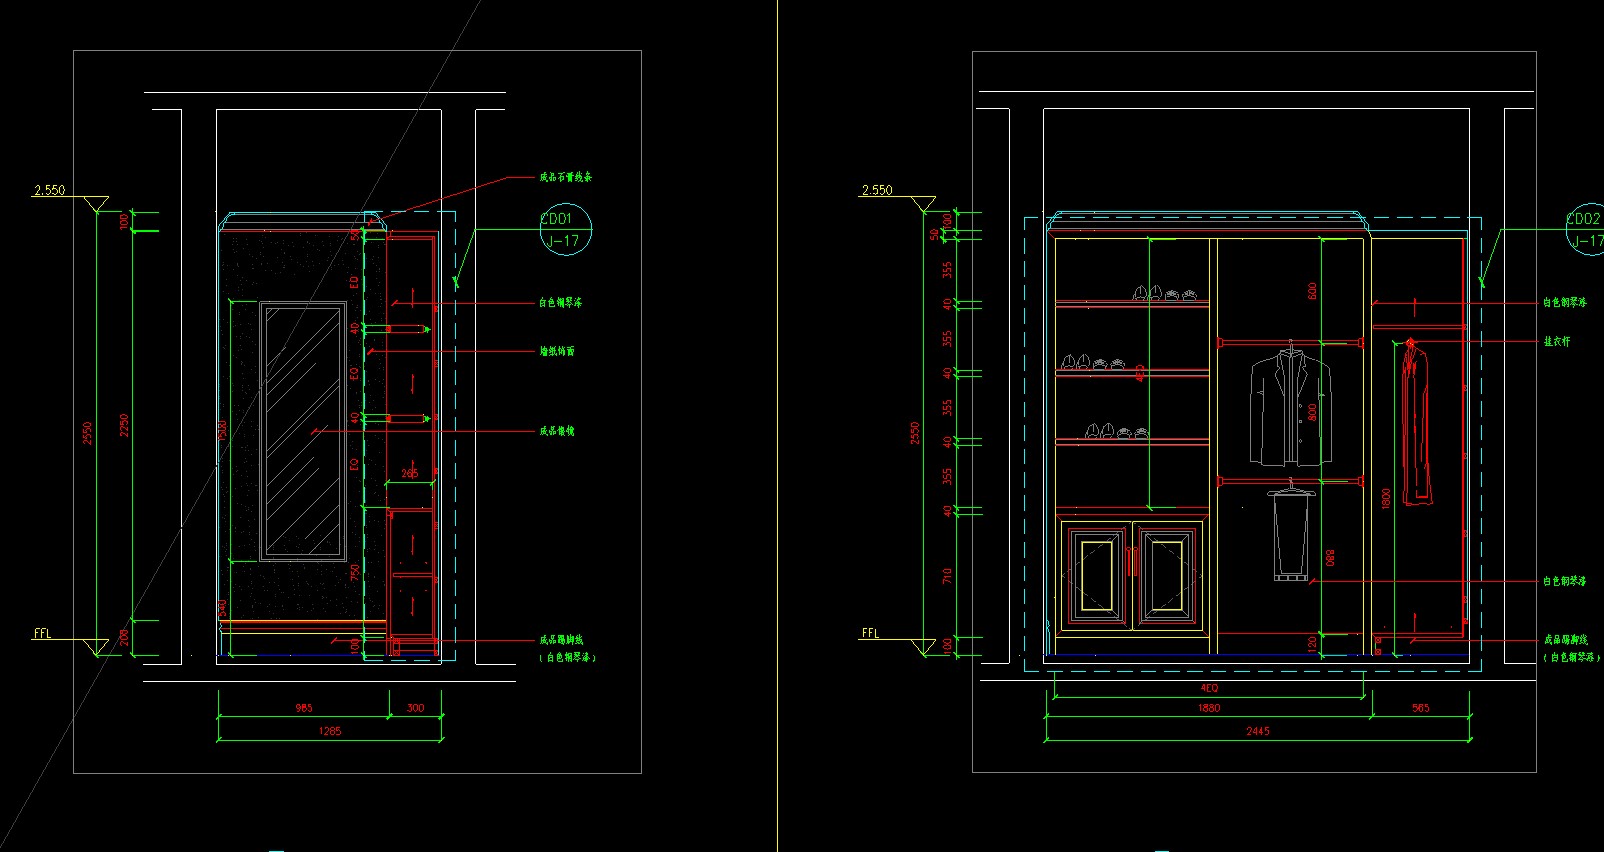Select the 600 vertical dimension

(x=1313, y=291)
